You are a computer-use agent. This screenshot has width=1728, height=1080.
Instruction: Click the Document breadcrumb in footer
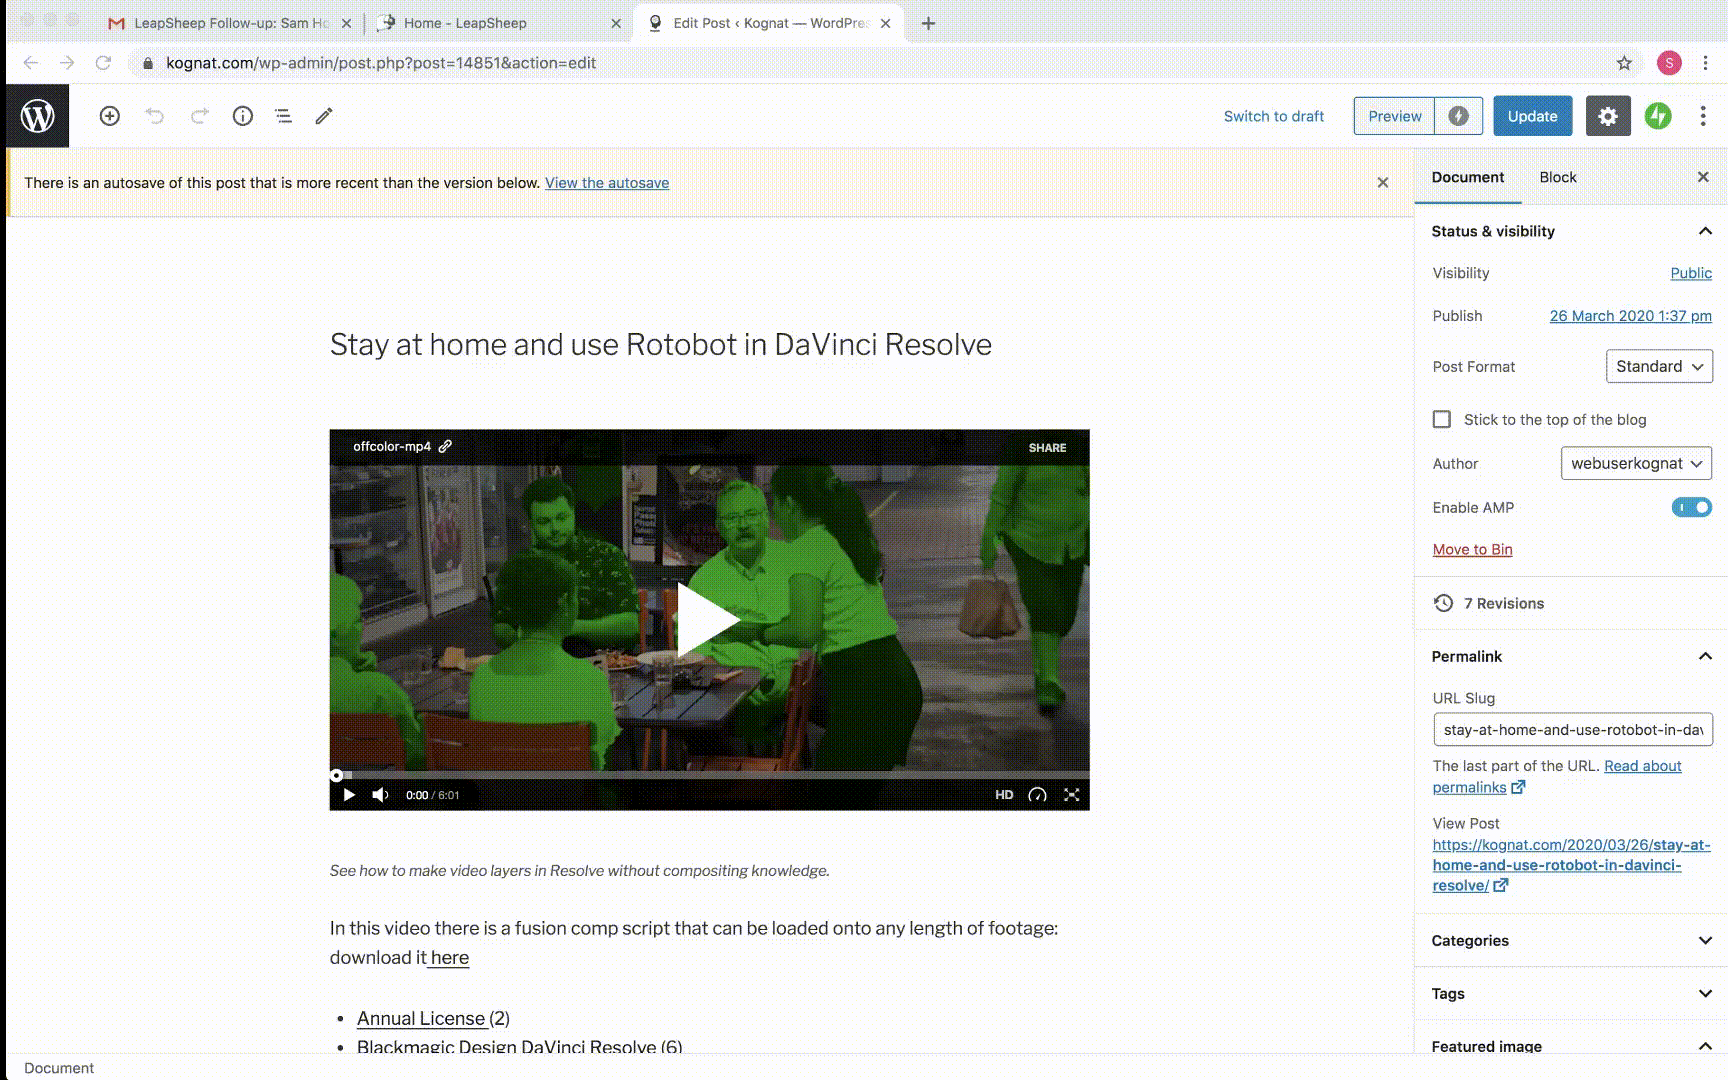pos(59,1068)
